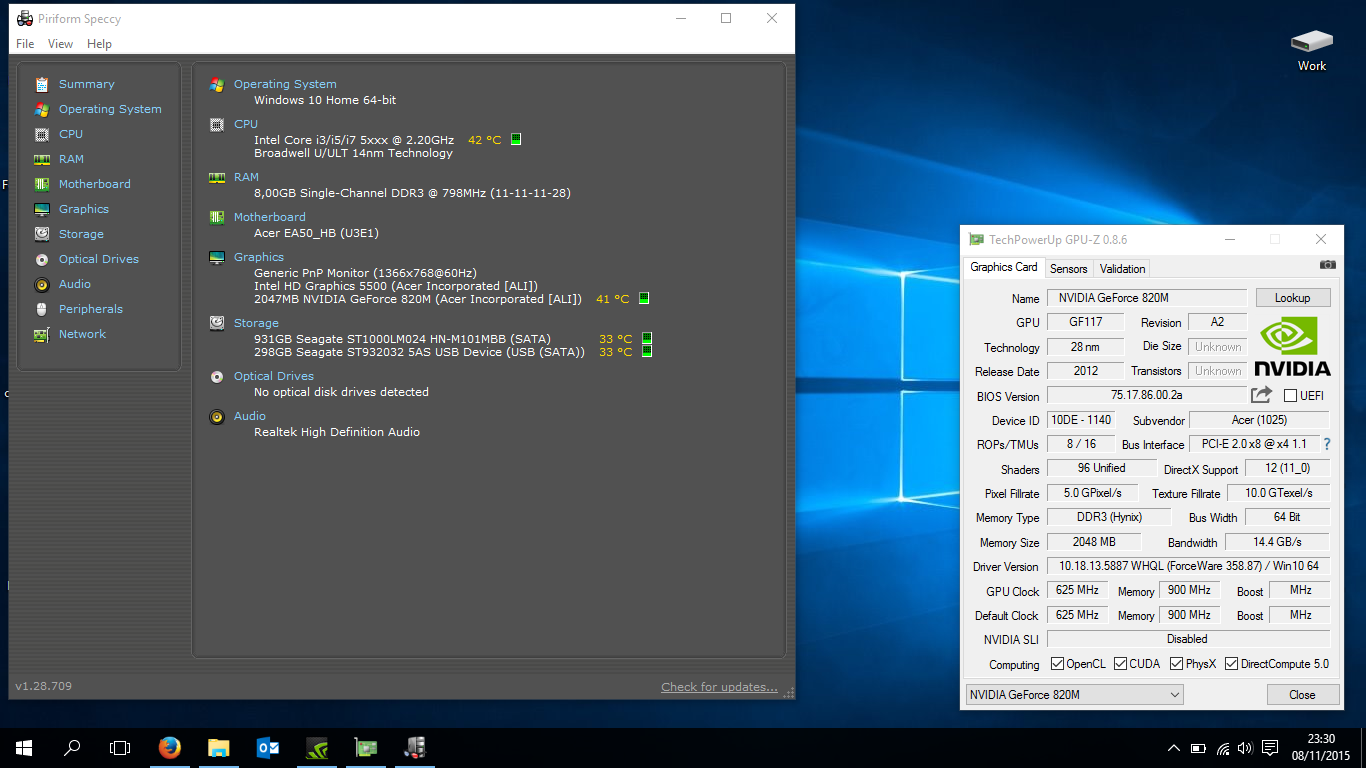Toggle the DirectCompute 5.0 checkbox

click(1232, 664)
